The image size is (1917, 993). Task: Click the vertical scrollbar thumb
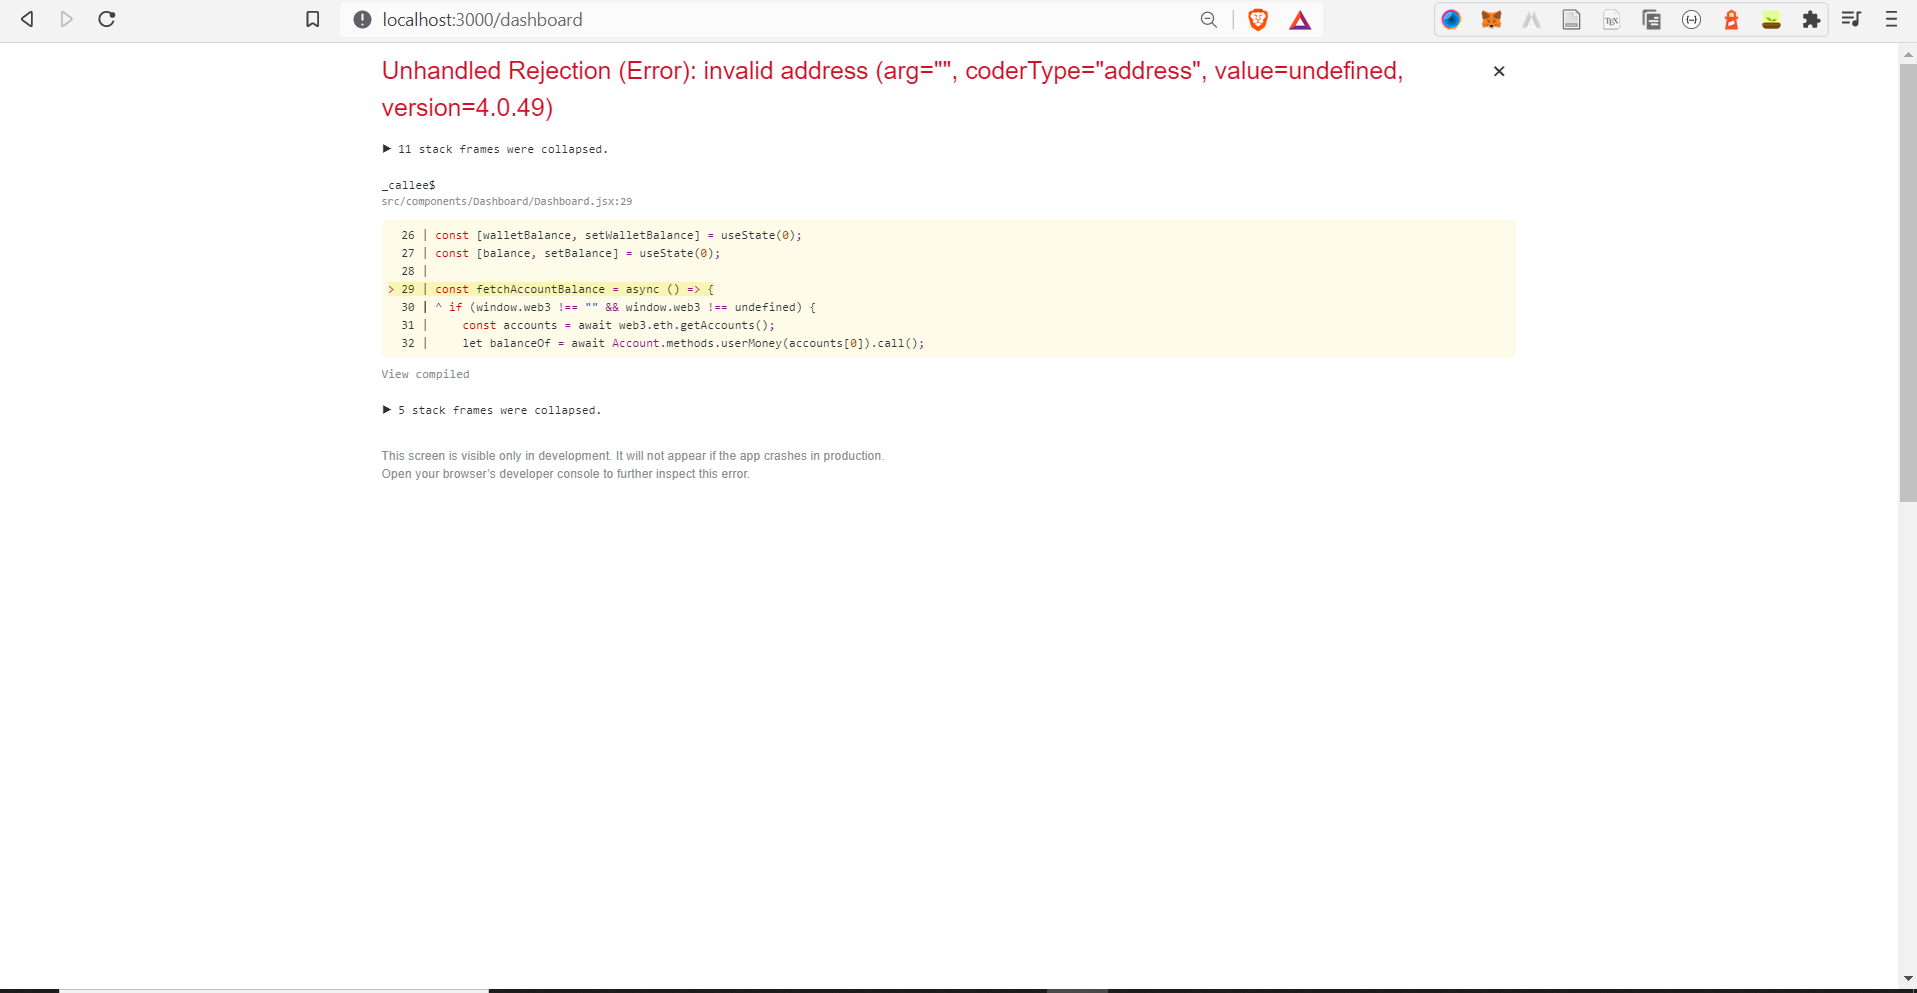(x=1908, y=283)
